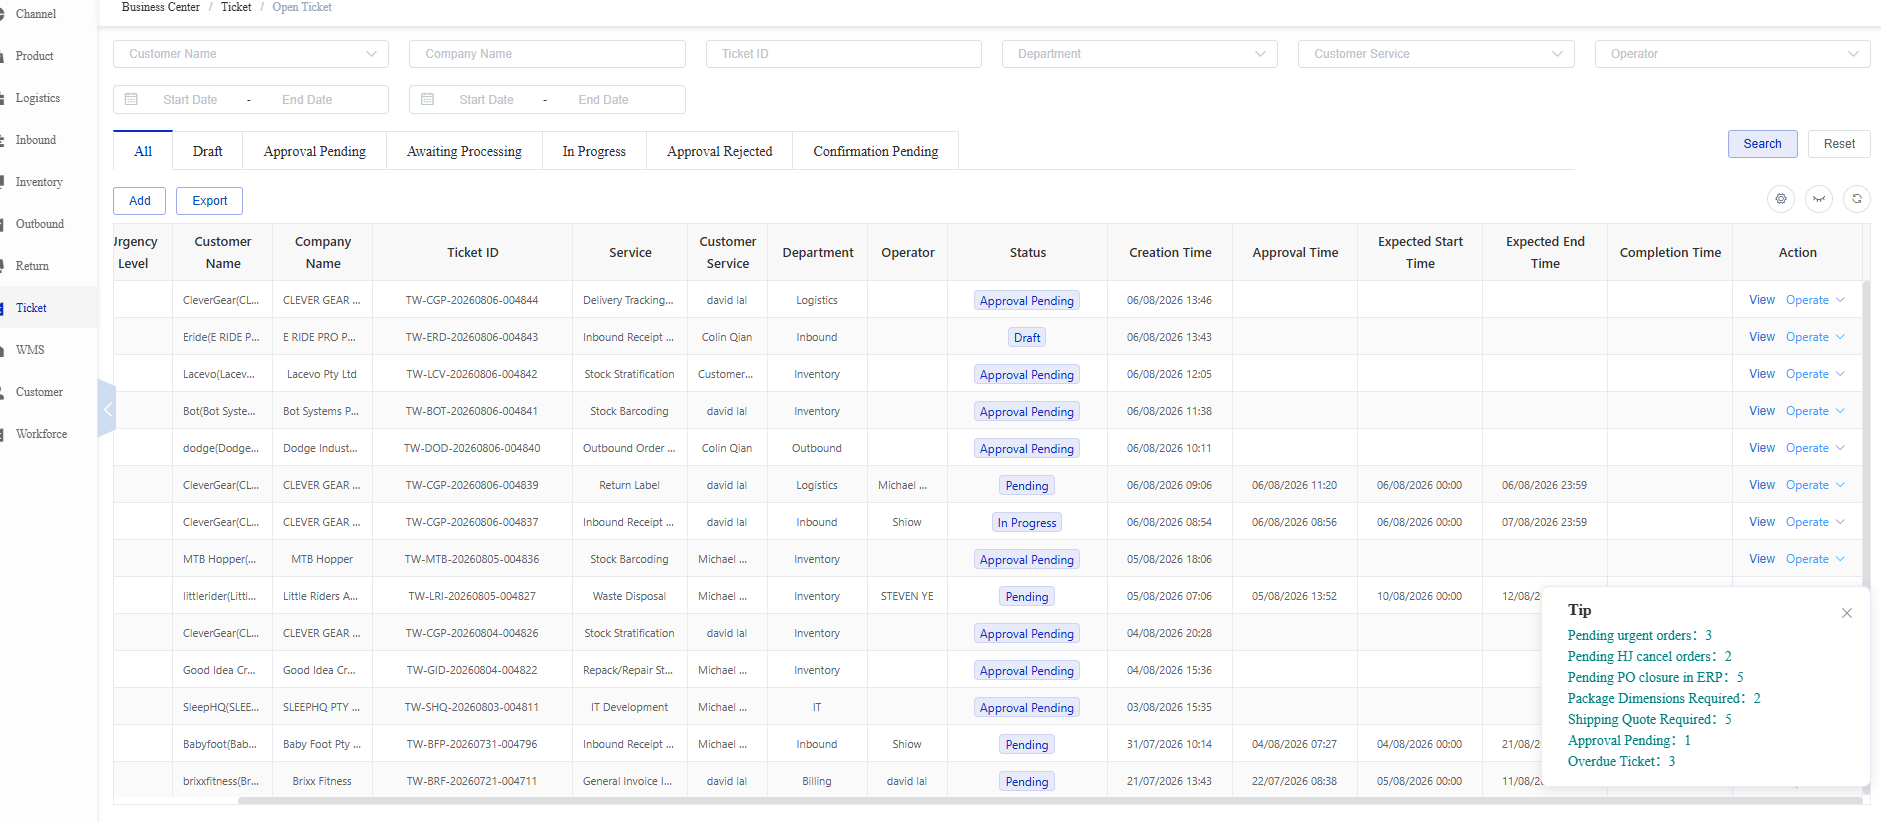Focus the Ticket ID search field

(844, 54)
